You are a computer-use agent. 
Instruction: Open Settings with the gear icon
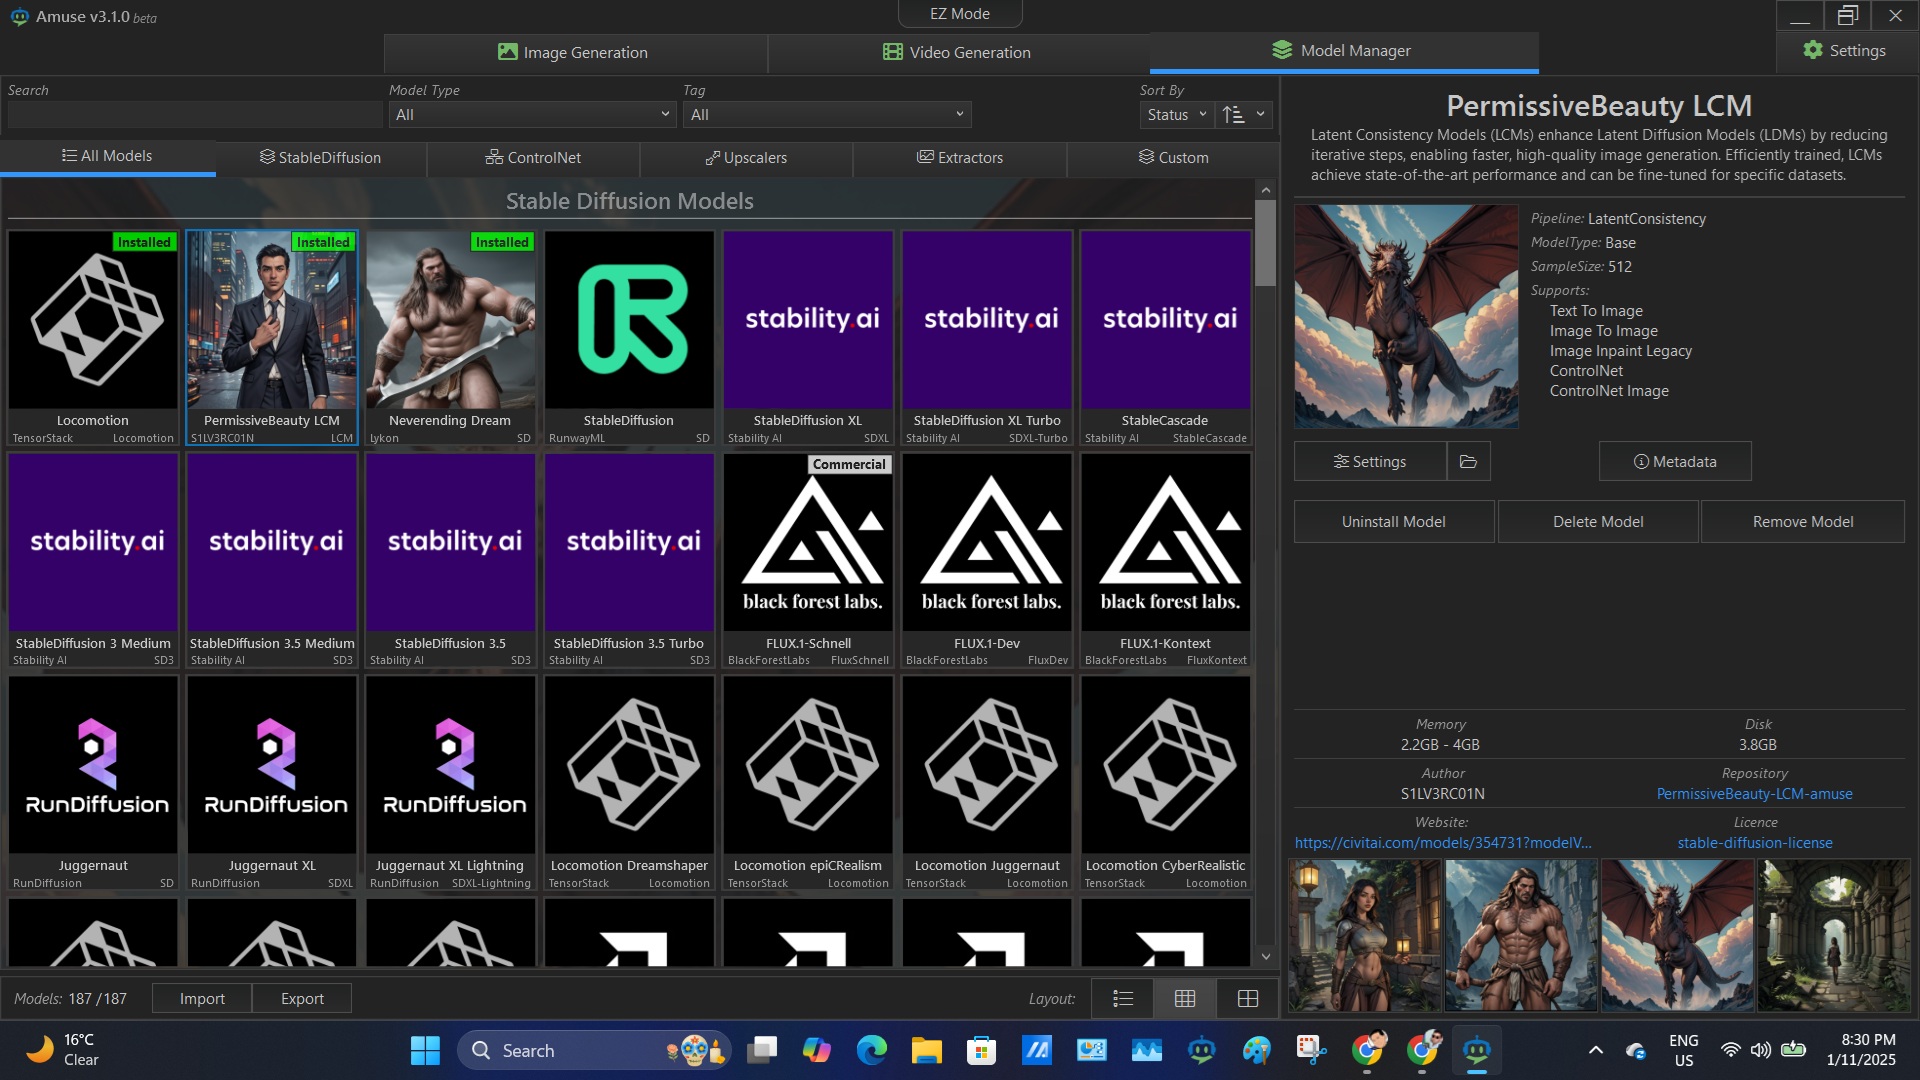[1845, 51]
